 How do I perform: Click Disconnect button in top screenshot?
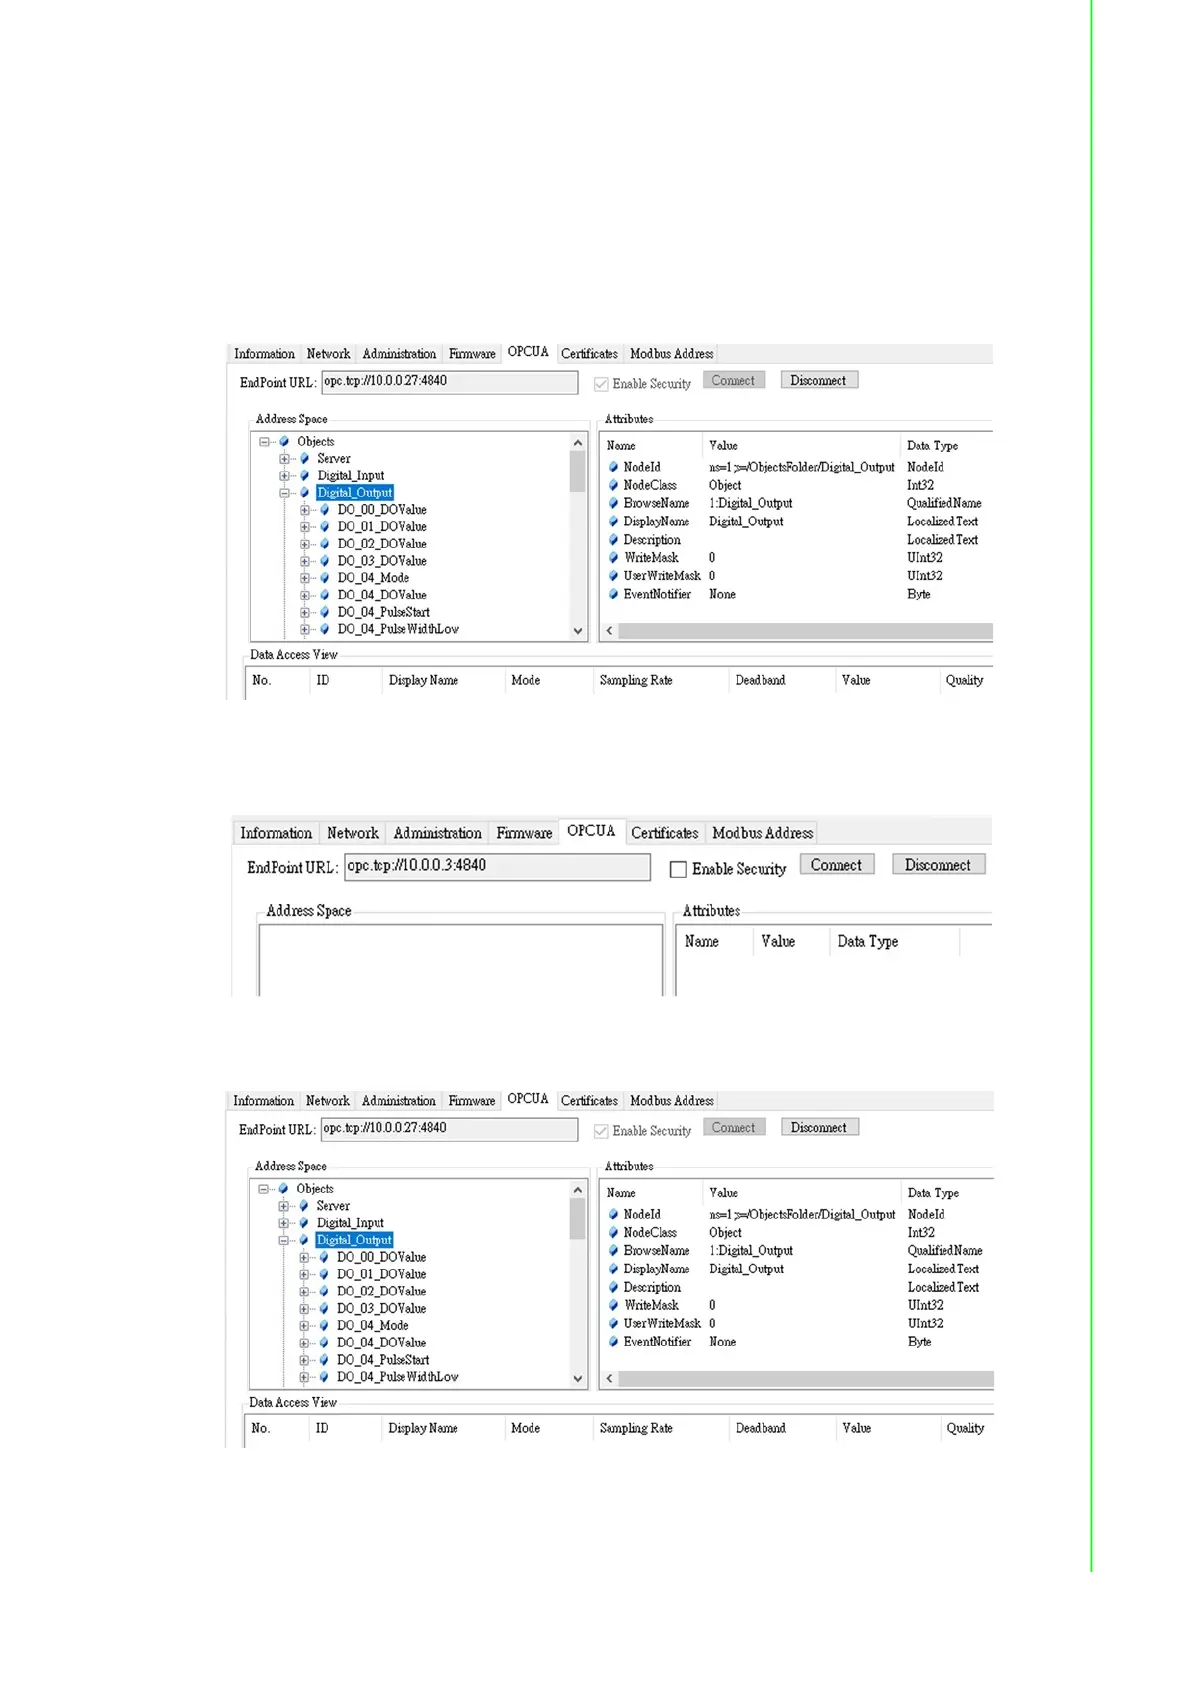818,380
